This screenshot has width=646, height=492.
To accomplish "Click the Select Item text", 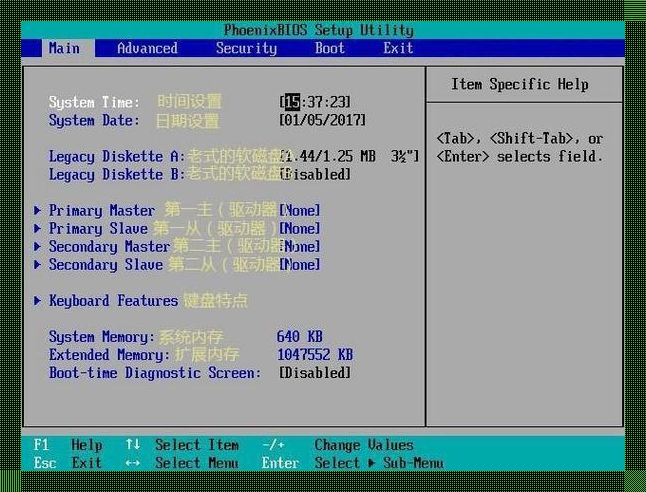I will pos(197,445).
